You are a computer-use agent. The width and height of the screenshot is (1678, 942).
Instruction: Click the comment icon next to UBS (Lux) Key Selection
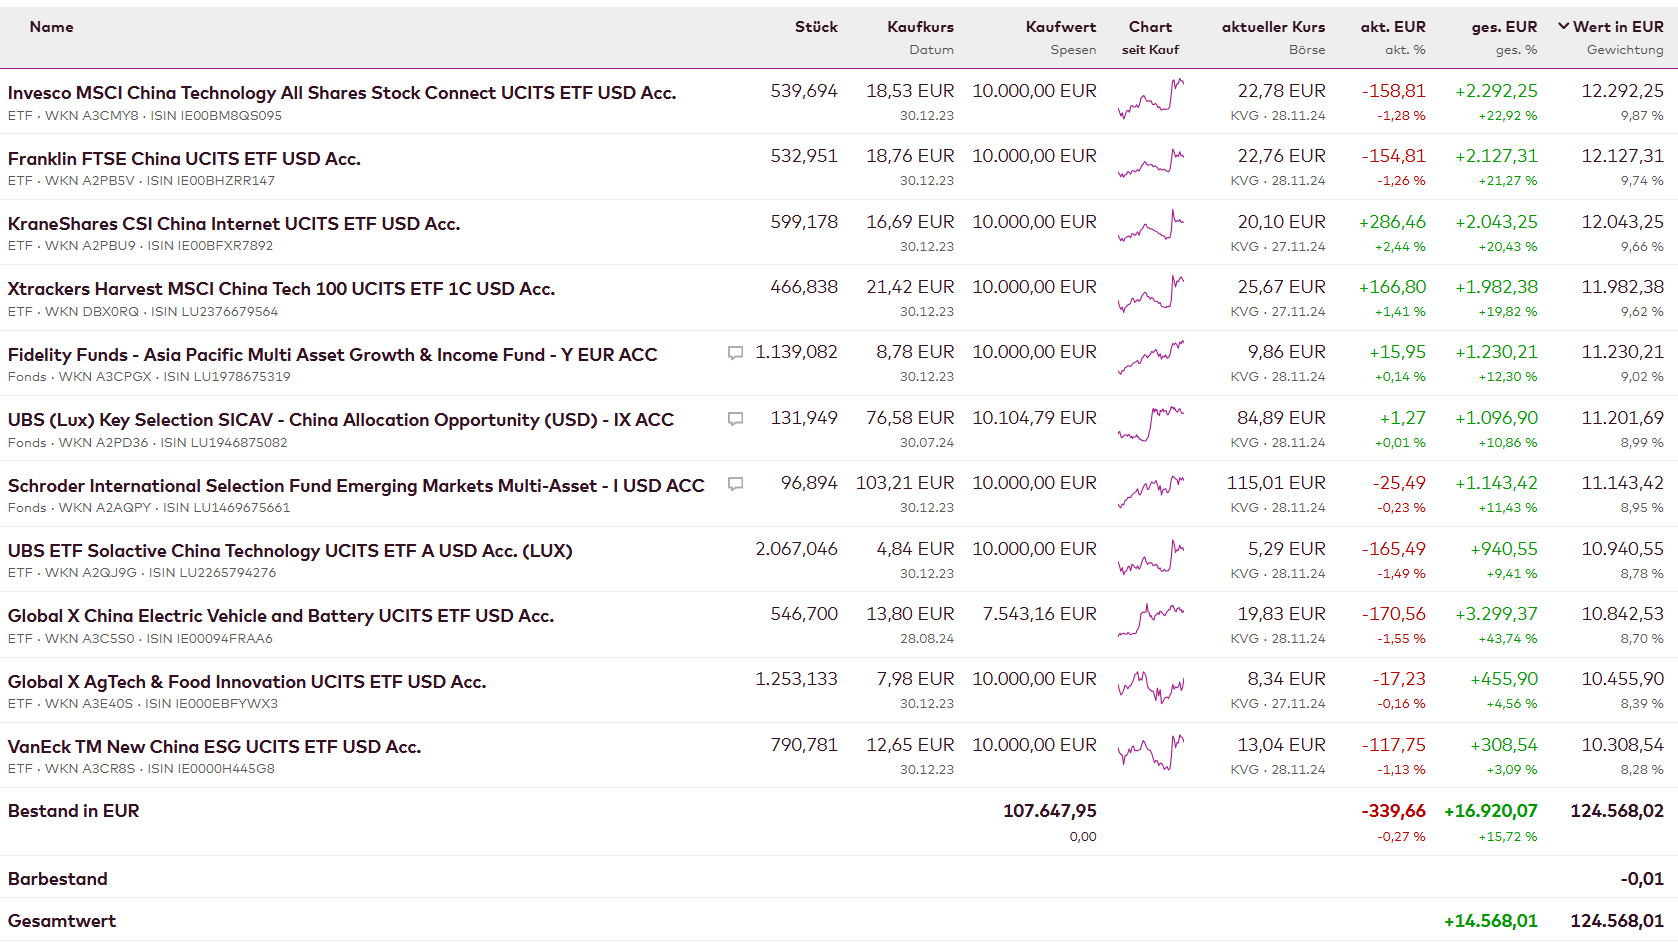pos(735,419)
